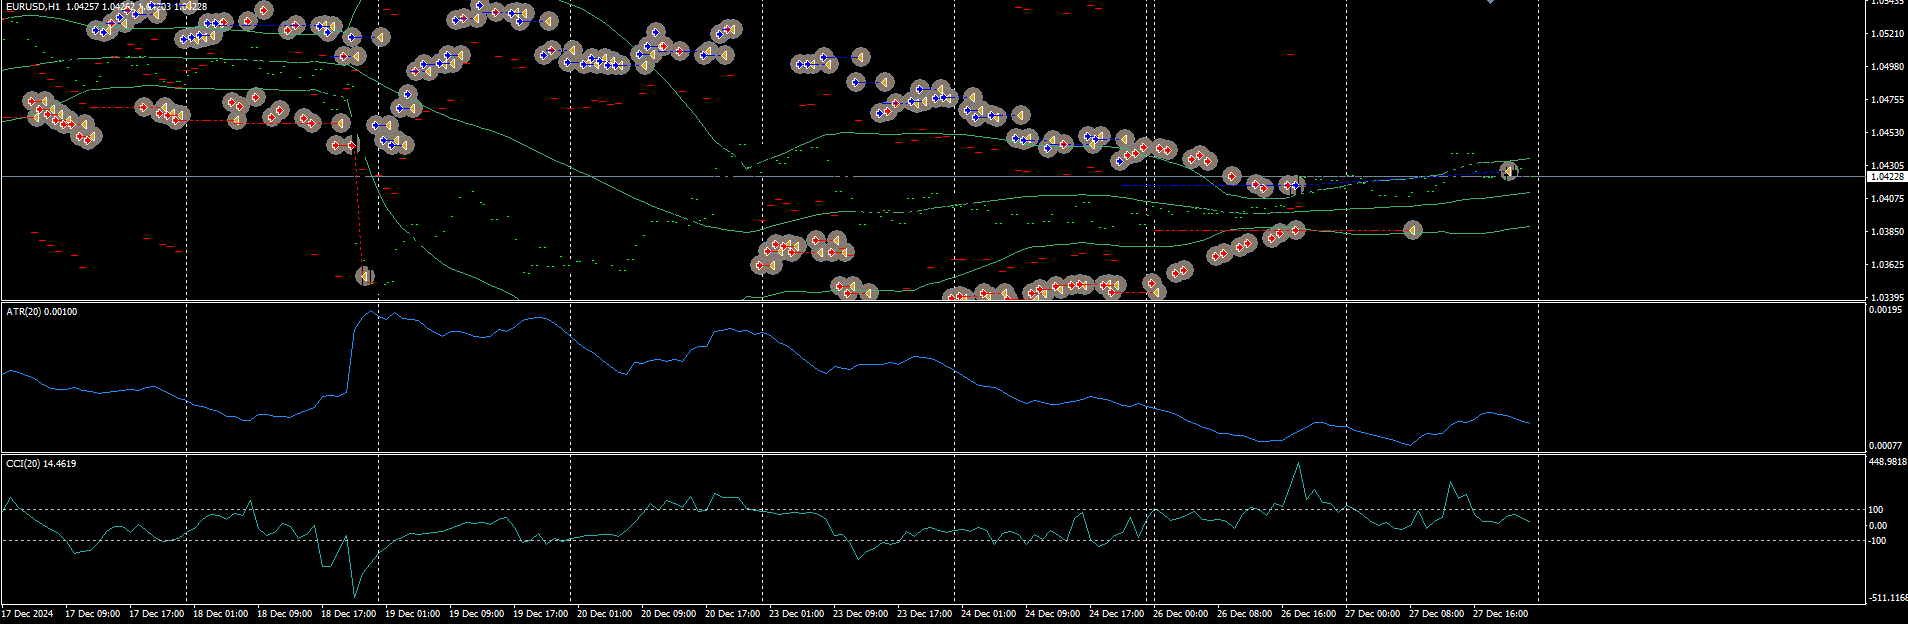Click the 24 Dec 09:00 time label
Image resolution: width=1908 pixels, height=624 pixels.
1052,614
